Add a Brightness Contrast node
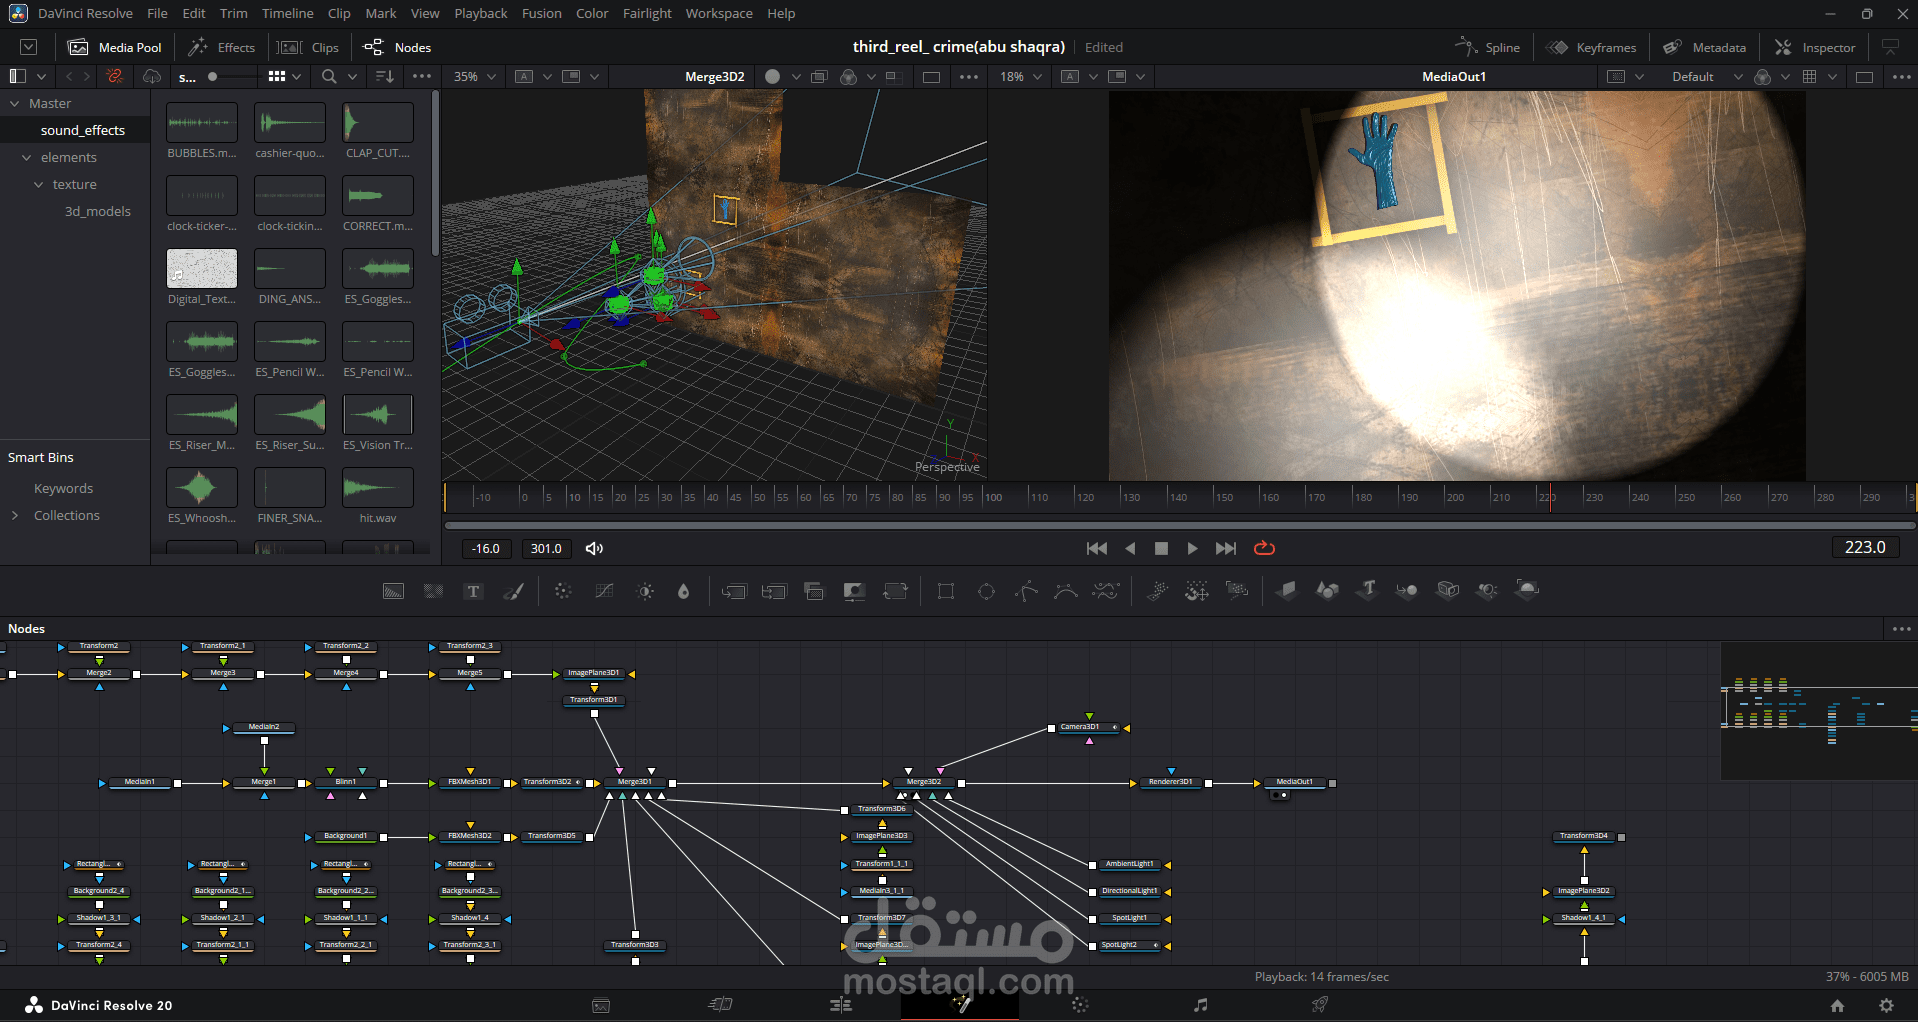Screen dimensions: 1918x1022 point(646,591)
